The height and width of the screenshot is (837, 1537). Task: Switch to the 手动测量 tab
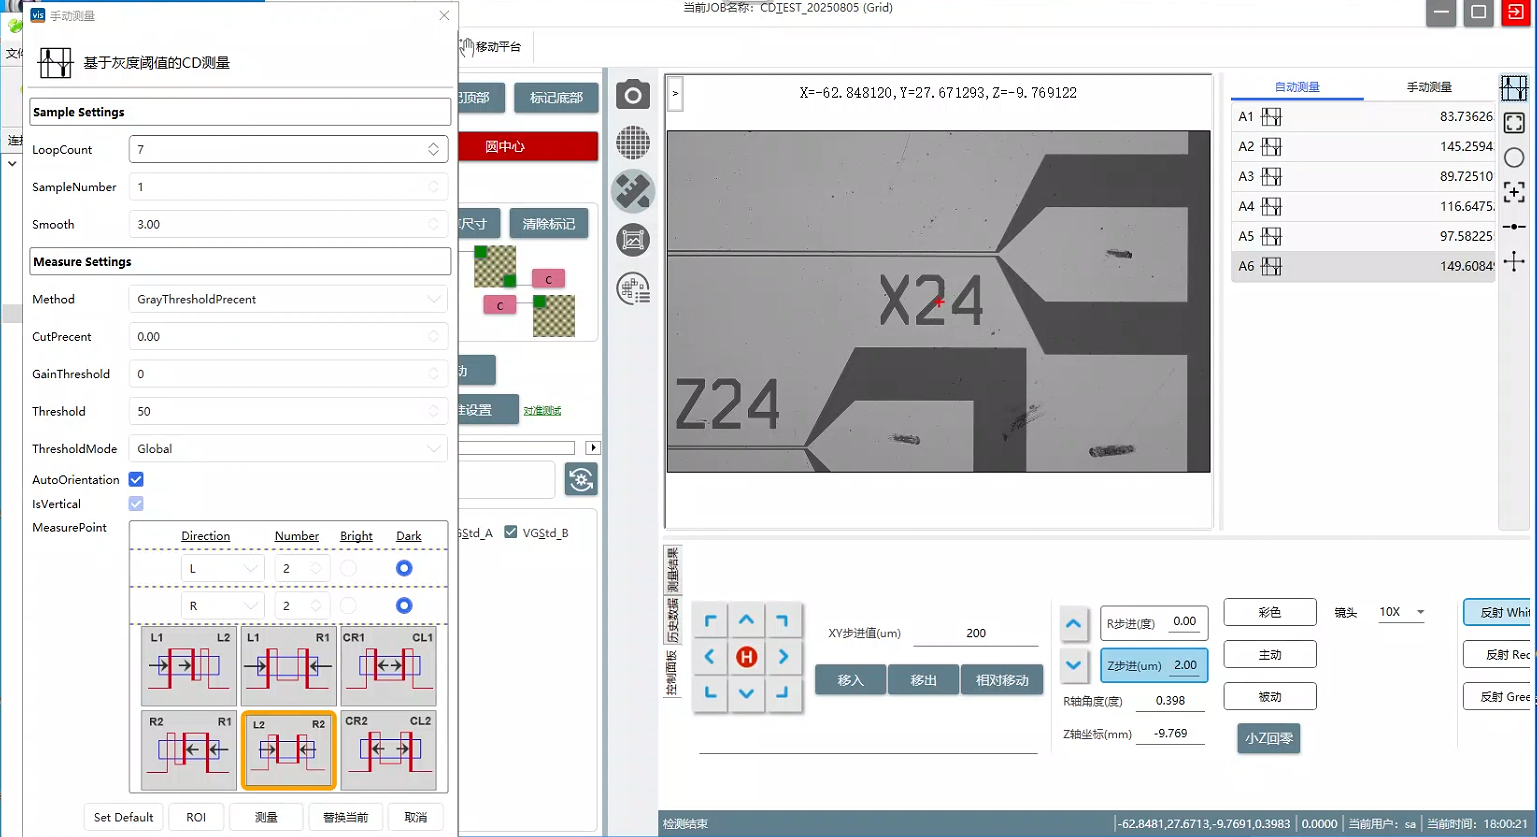1428,87
